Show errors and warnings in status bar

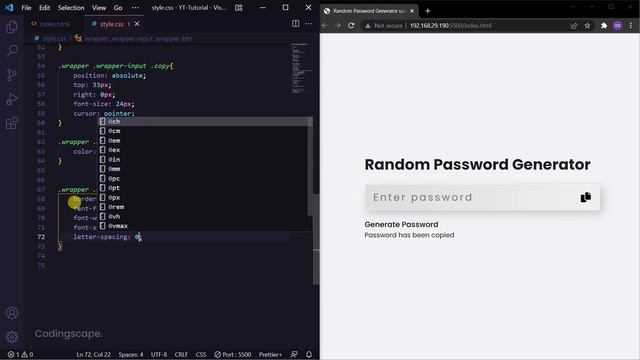[x=20, y=354]
